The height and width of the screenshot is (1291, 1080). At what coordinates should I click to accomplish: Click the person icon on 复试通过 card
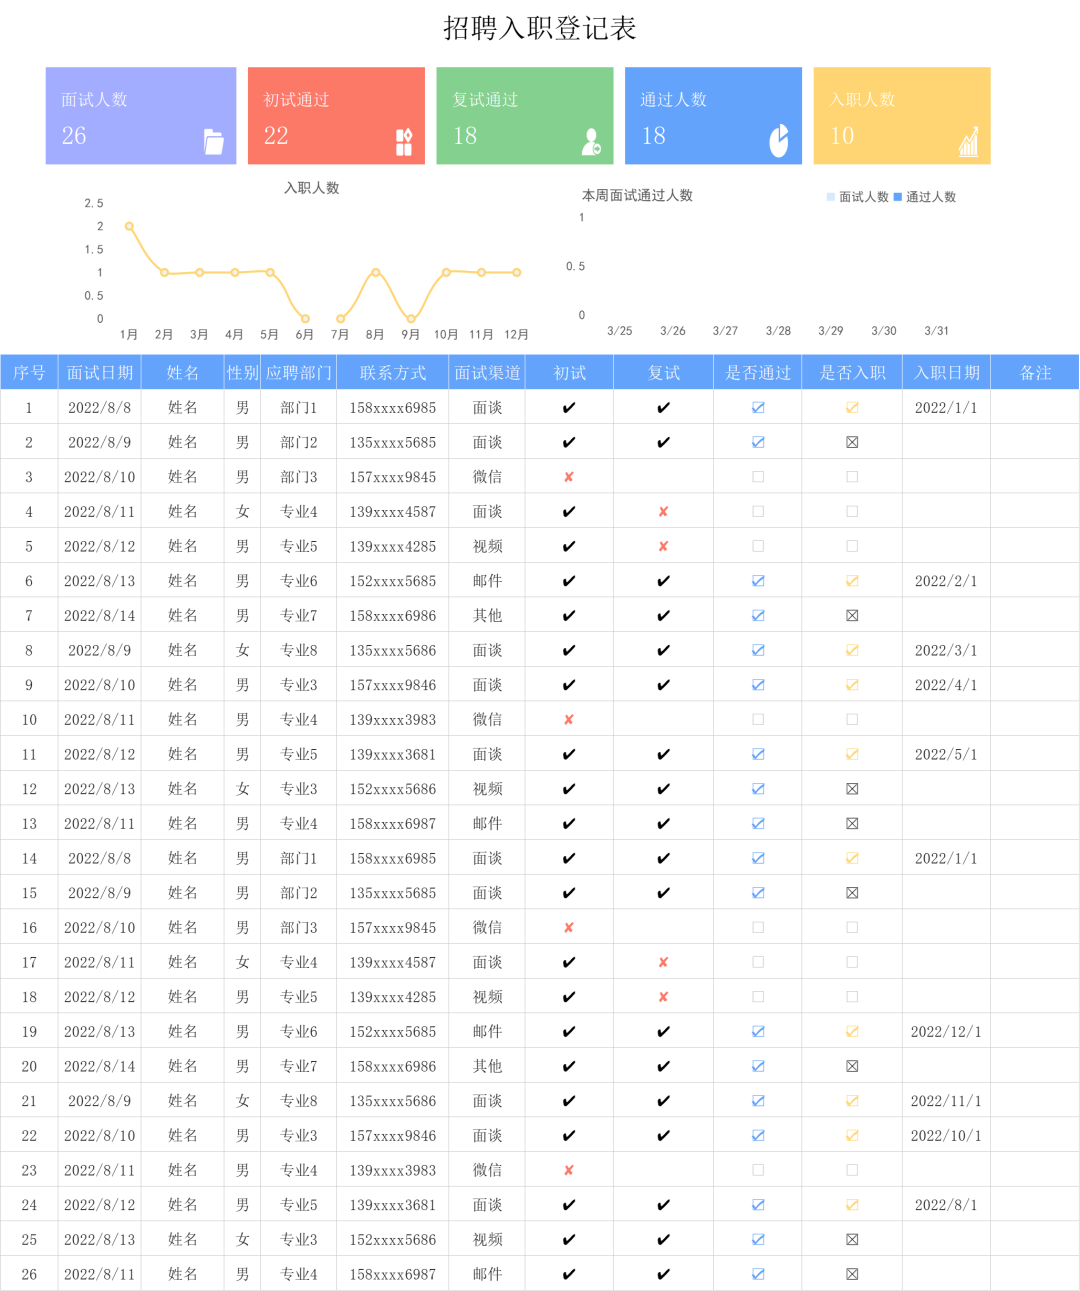(x=591, y=142)
